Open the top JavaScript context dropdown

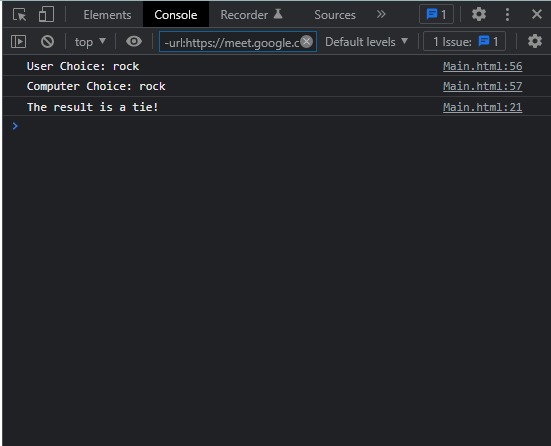pyautogui.click(x=90, y=42)
